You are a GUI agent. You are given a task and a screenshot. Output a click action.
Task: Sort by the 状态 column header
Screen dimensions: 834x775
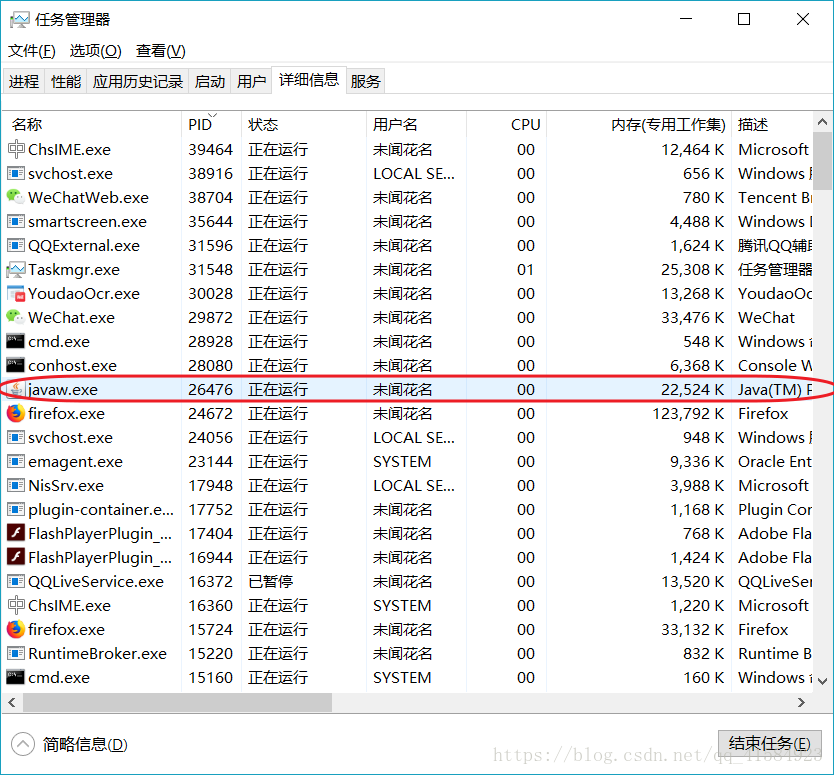point(304,124)
